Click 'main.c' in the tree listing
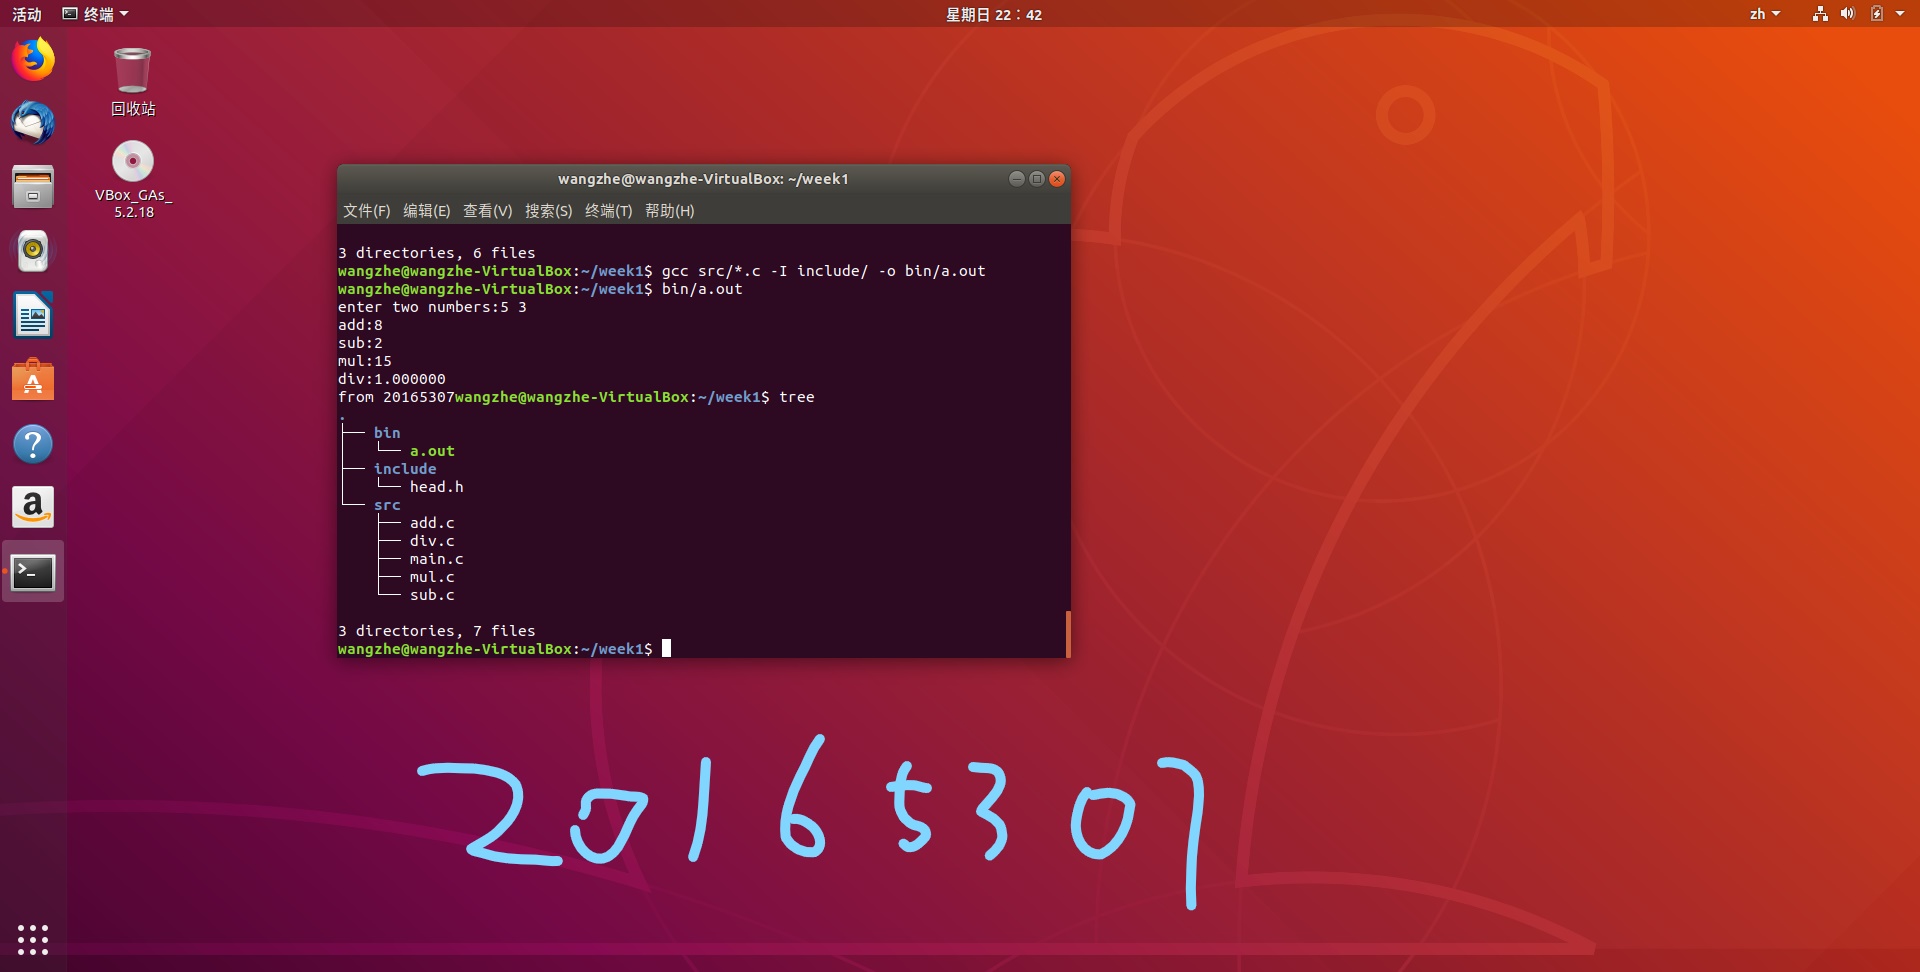Image resolution: width=1920 pixels, height=972 pixels. (436, 559)
